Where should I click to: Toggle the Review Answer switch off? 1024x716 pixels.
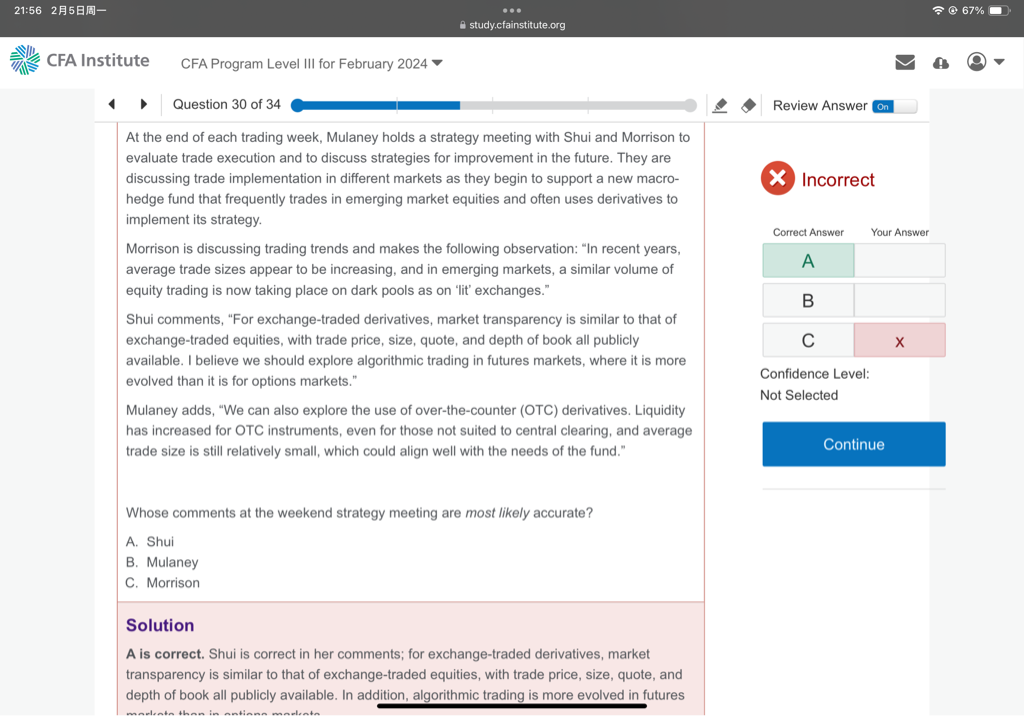click(893, 106)
